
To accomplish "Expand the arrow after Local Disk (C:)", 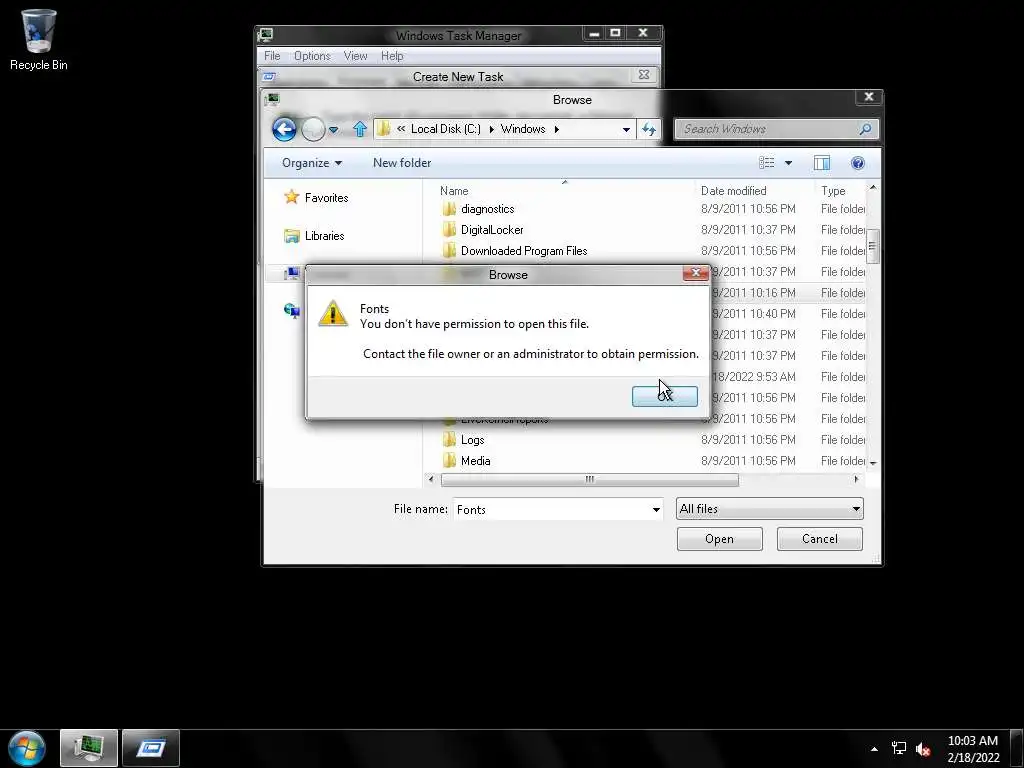I will pyautogui.click(x=491, y=129).
